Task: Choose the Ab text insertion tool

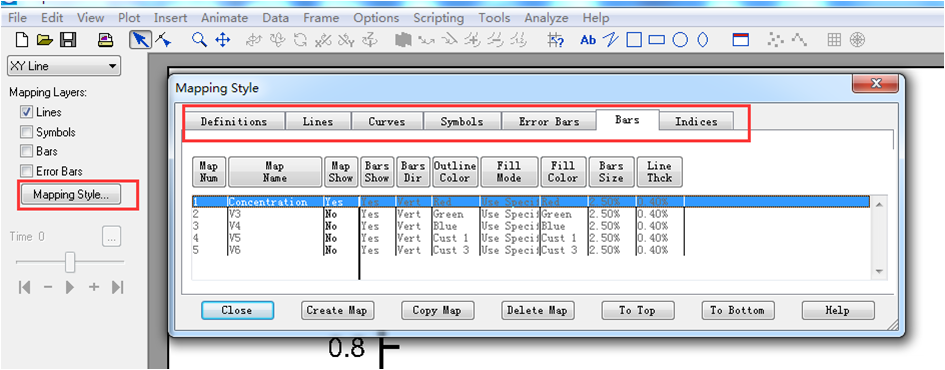Action: click(588, 40)
